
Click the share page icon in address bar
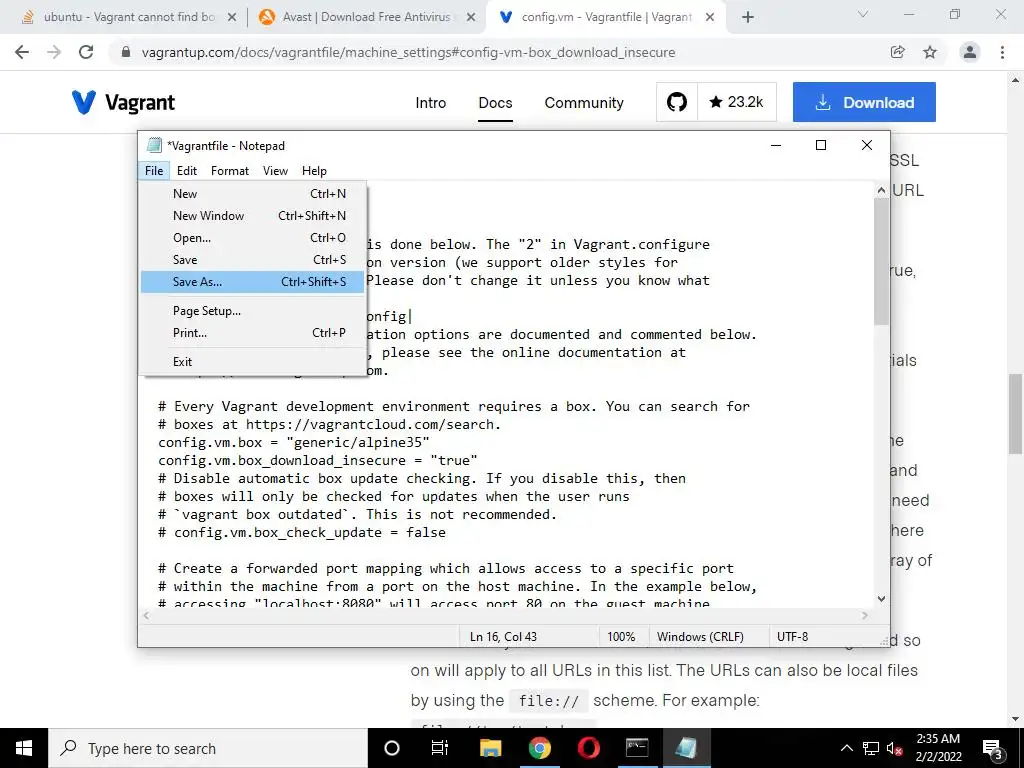(x=898, y=52)
